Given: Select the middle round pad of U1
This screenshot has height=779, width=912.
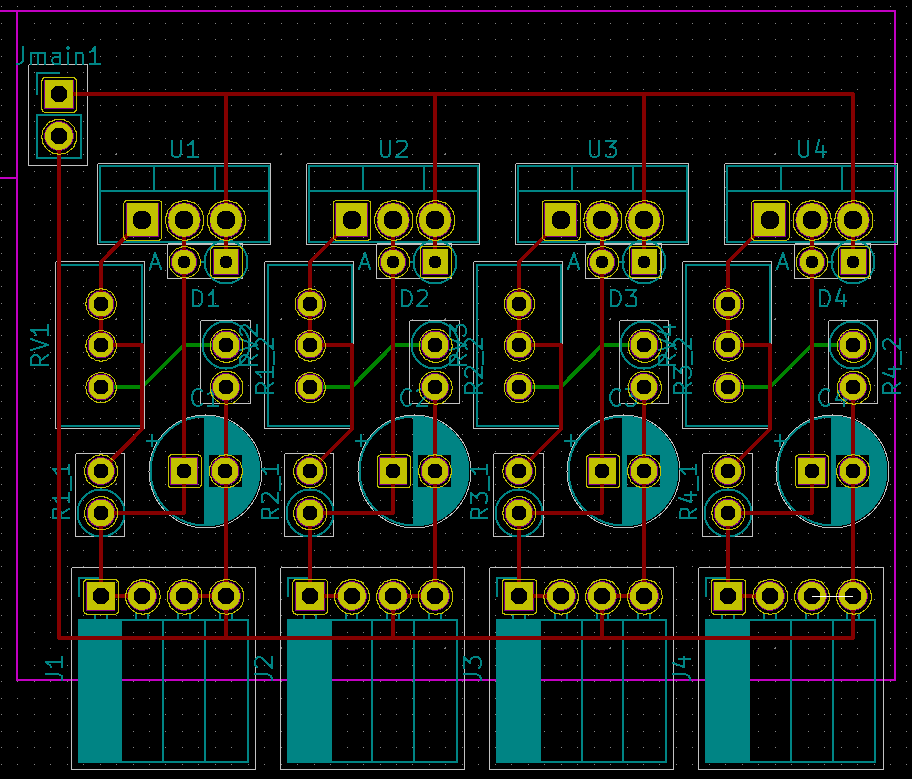Looking at the screenshot, I should [x=184, y=220].
